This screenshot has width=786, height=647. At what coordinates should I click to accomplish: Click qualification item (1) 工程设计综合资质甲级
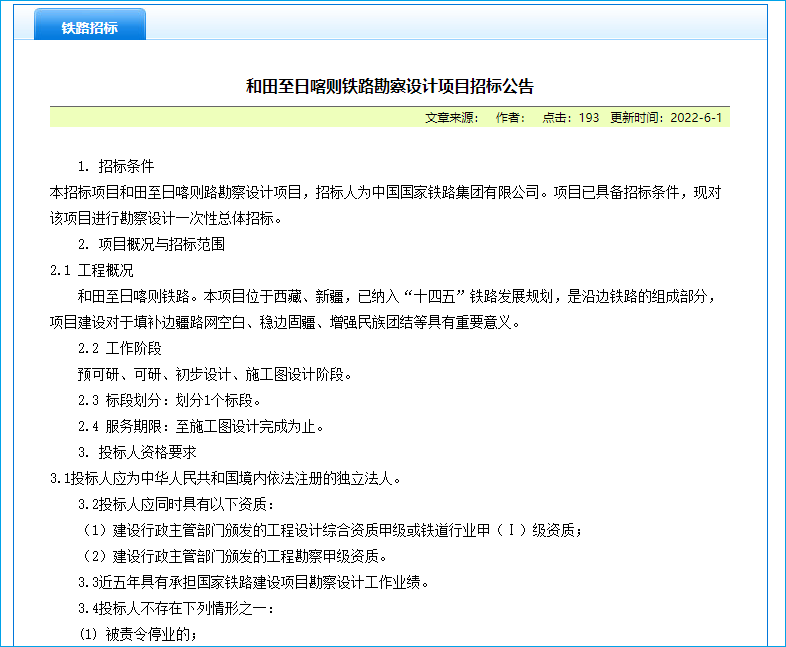[x=331, y=530]
